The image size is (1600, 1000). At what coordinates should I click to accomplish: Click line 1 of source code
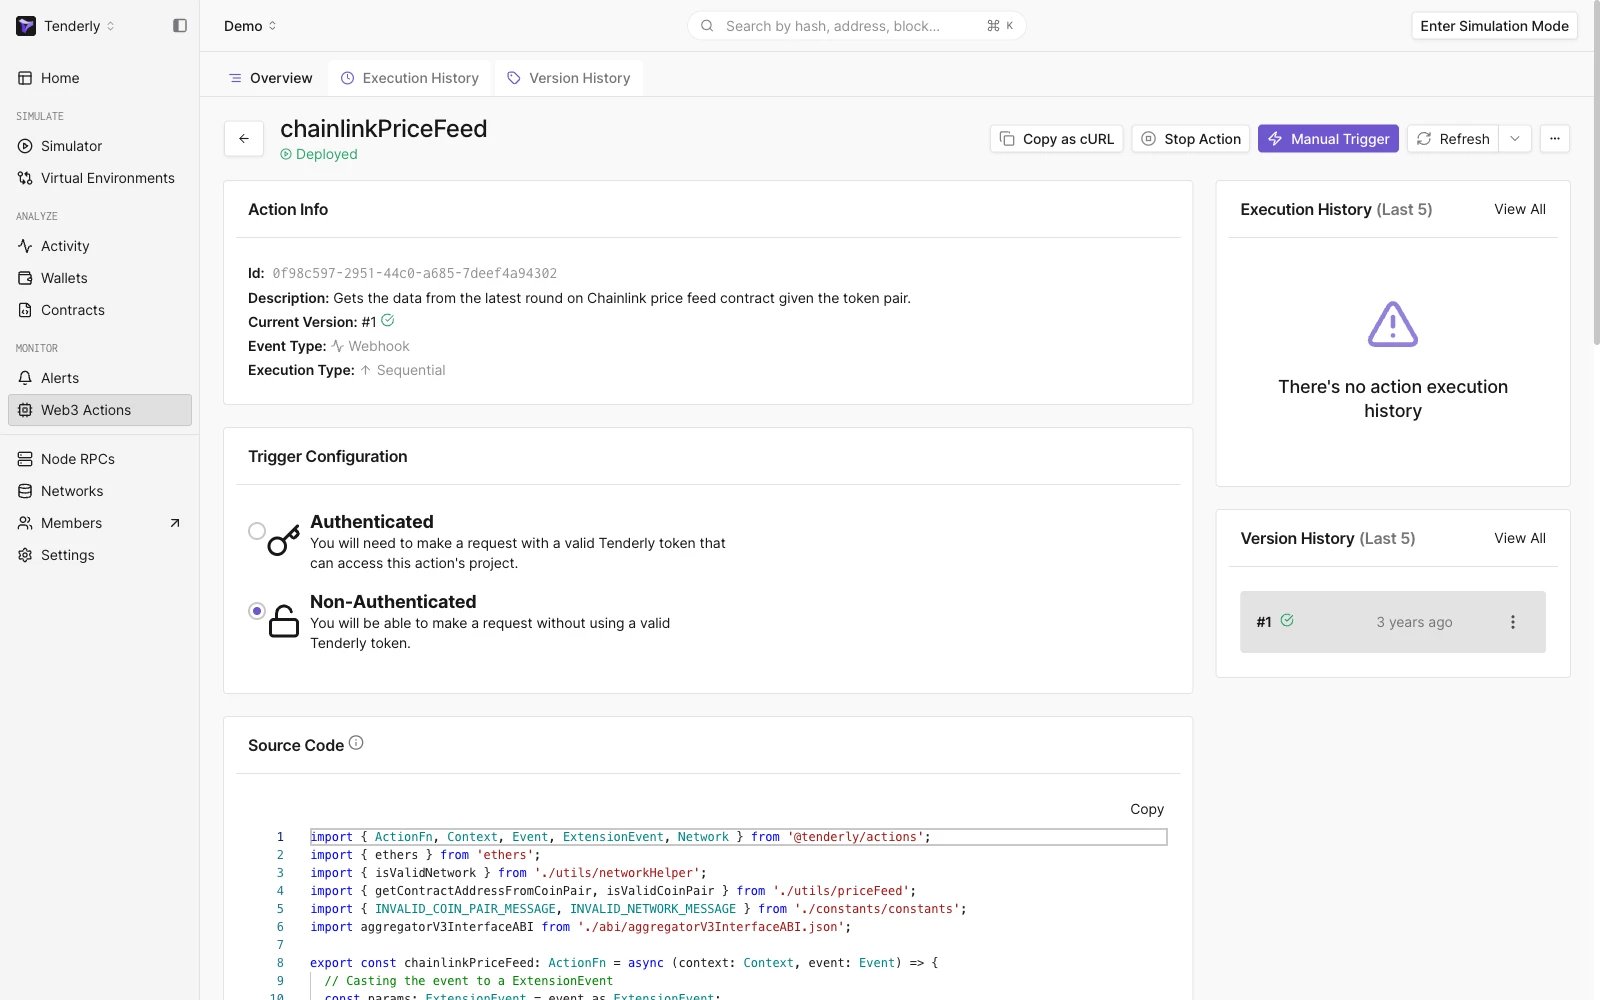pos(738,837)
